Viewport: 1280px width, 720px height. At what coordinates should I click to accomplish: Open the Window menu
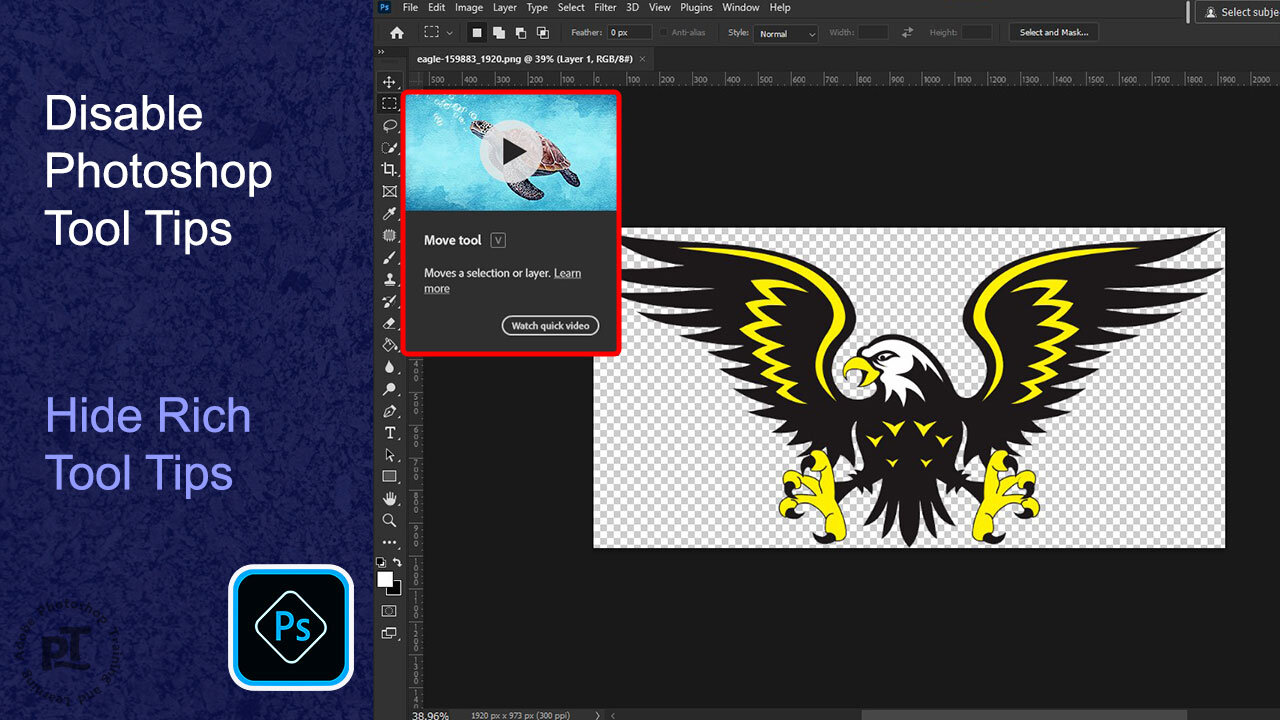coord(741,7)
